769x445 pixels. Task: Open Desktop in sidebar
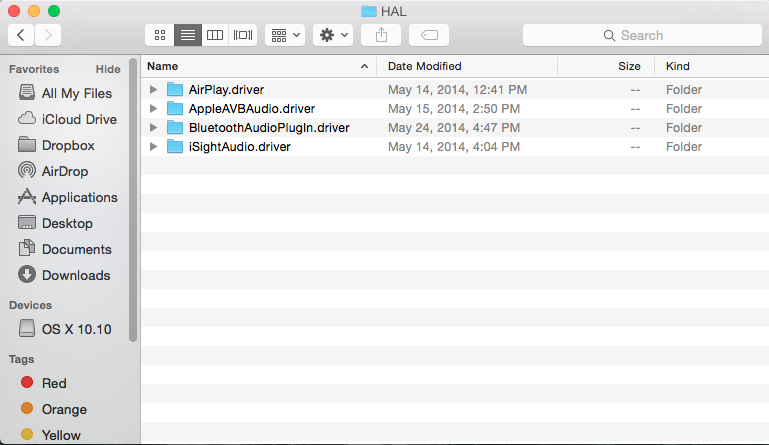[x=55, y=223]
